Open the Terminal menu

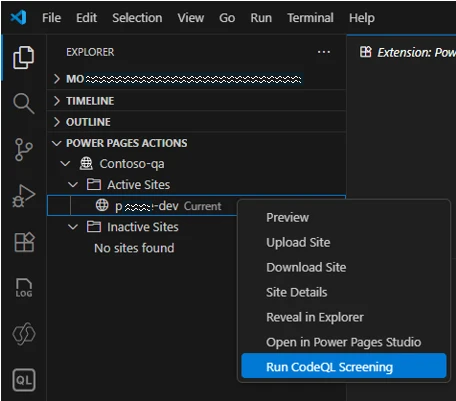(310, 18)
